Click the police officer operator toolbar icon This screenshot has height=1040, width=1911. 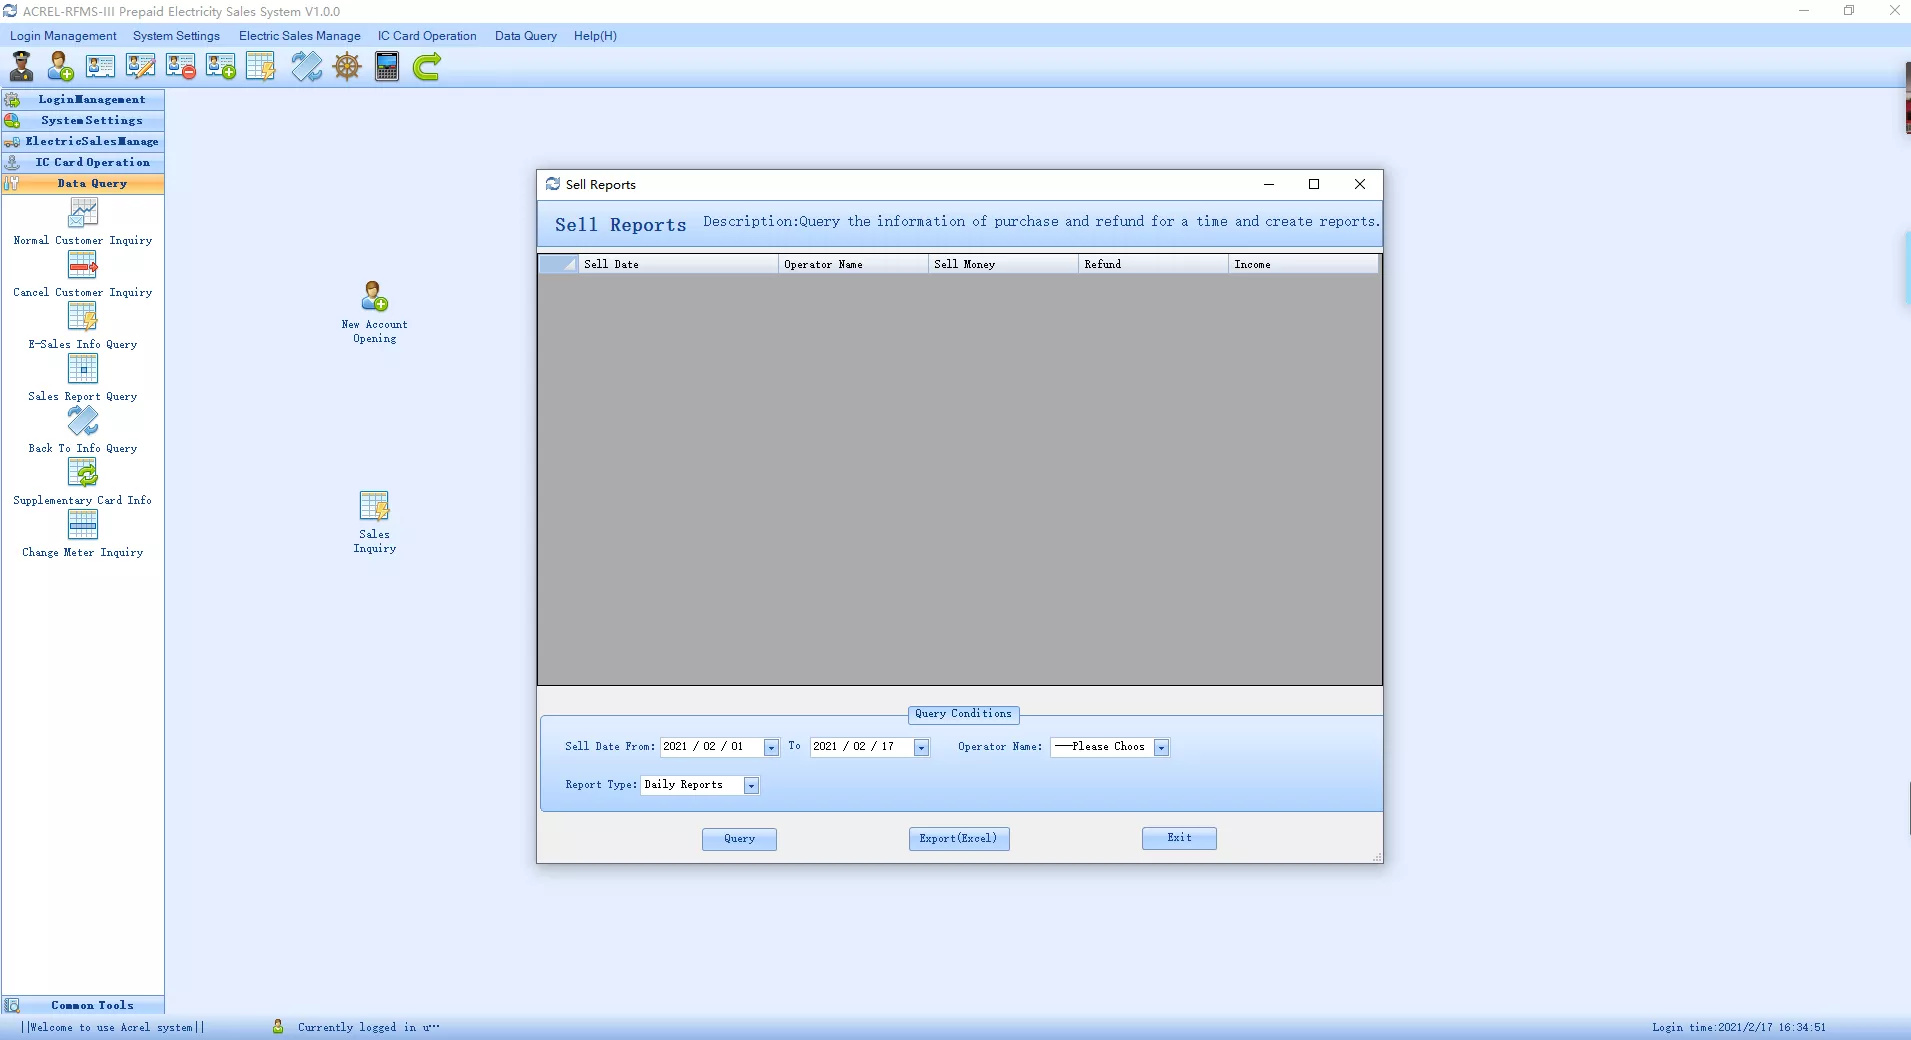tap(21, 67)
